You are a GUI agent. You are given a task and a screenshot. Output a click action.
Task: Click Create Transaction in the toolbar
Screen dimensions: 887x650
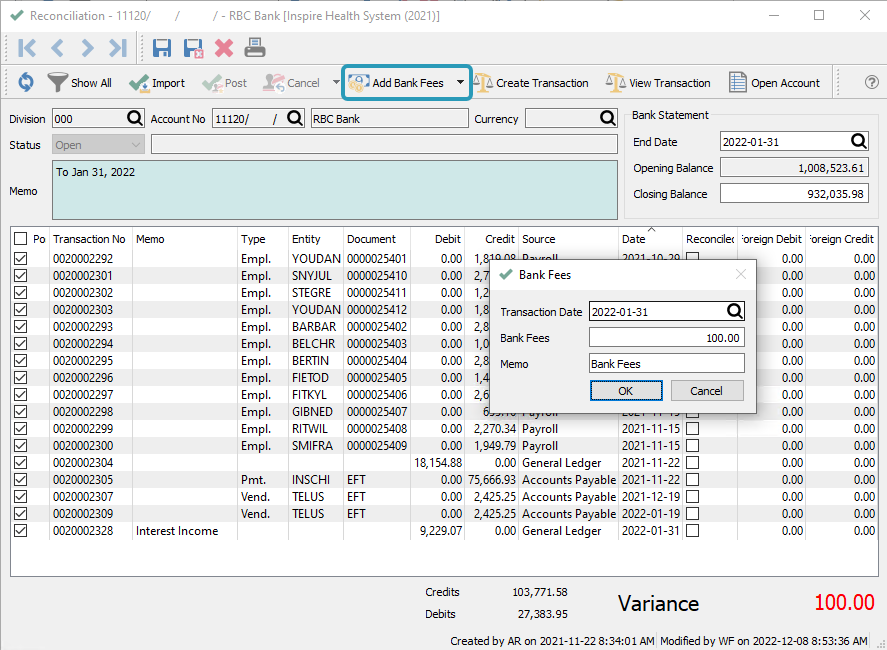(531, 83)
